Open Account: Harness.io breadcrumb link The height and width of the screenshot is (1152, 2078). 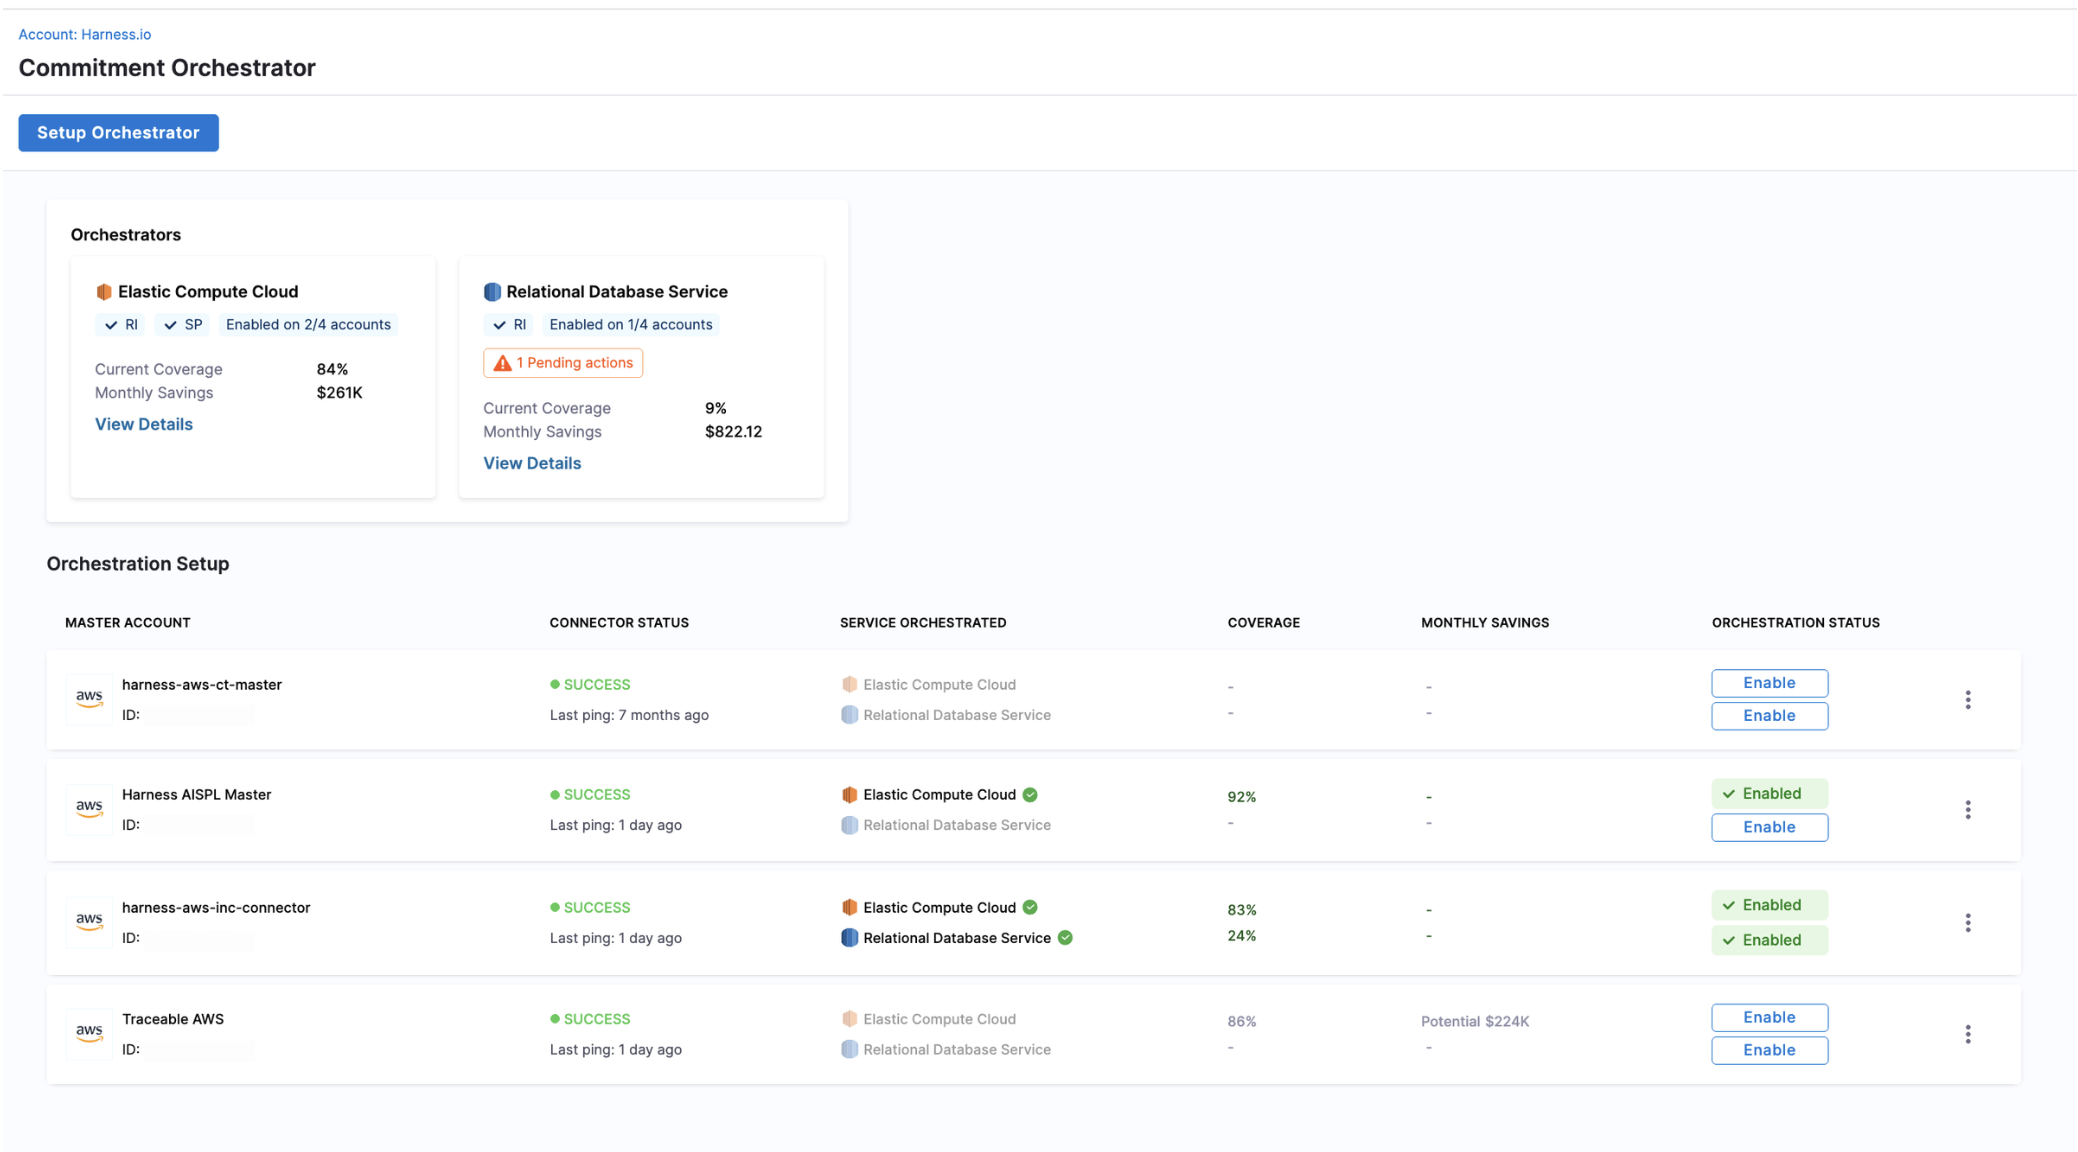[x=85, y=34]
